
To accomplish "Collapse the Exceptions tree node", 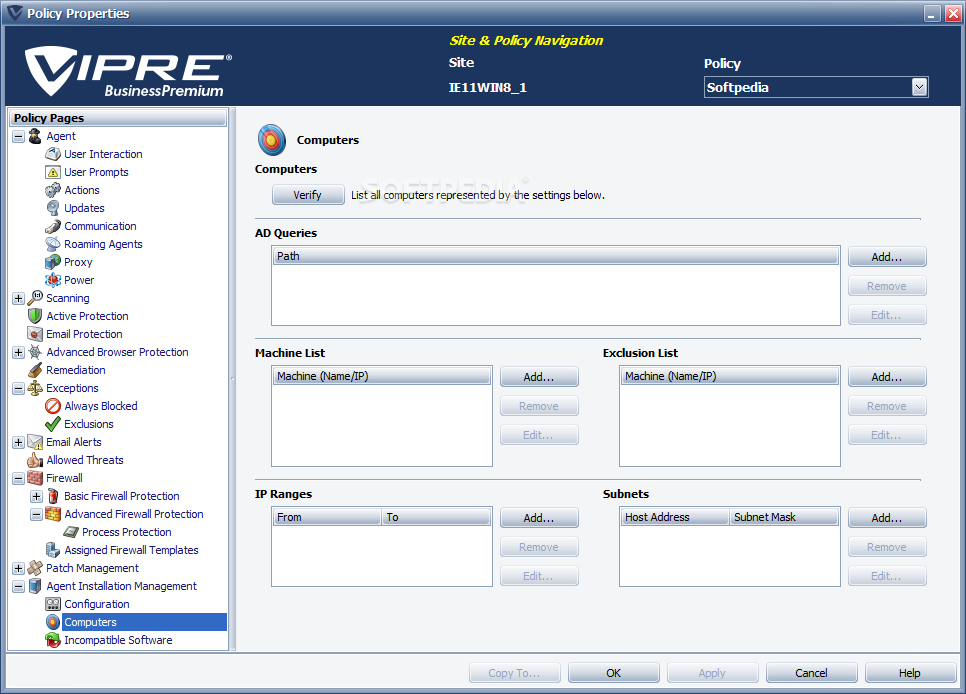I will (18, 388).
